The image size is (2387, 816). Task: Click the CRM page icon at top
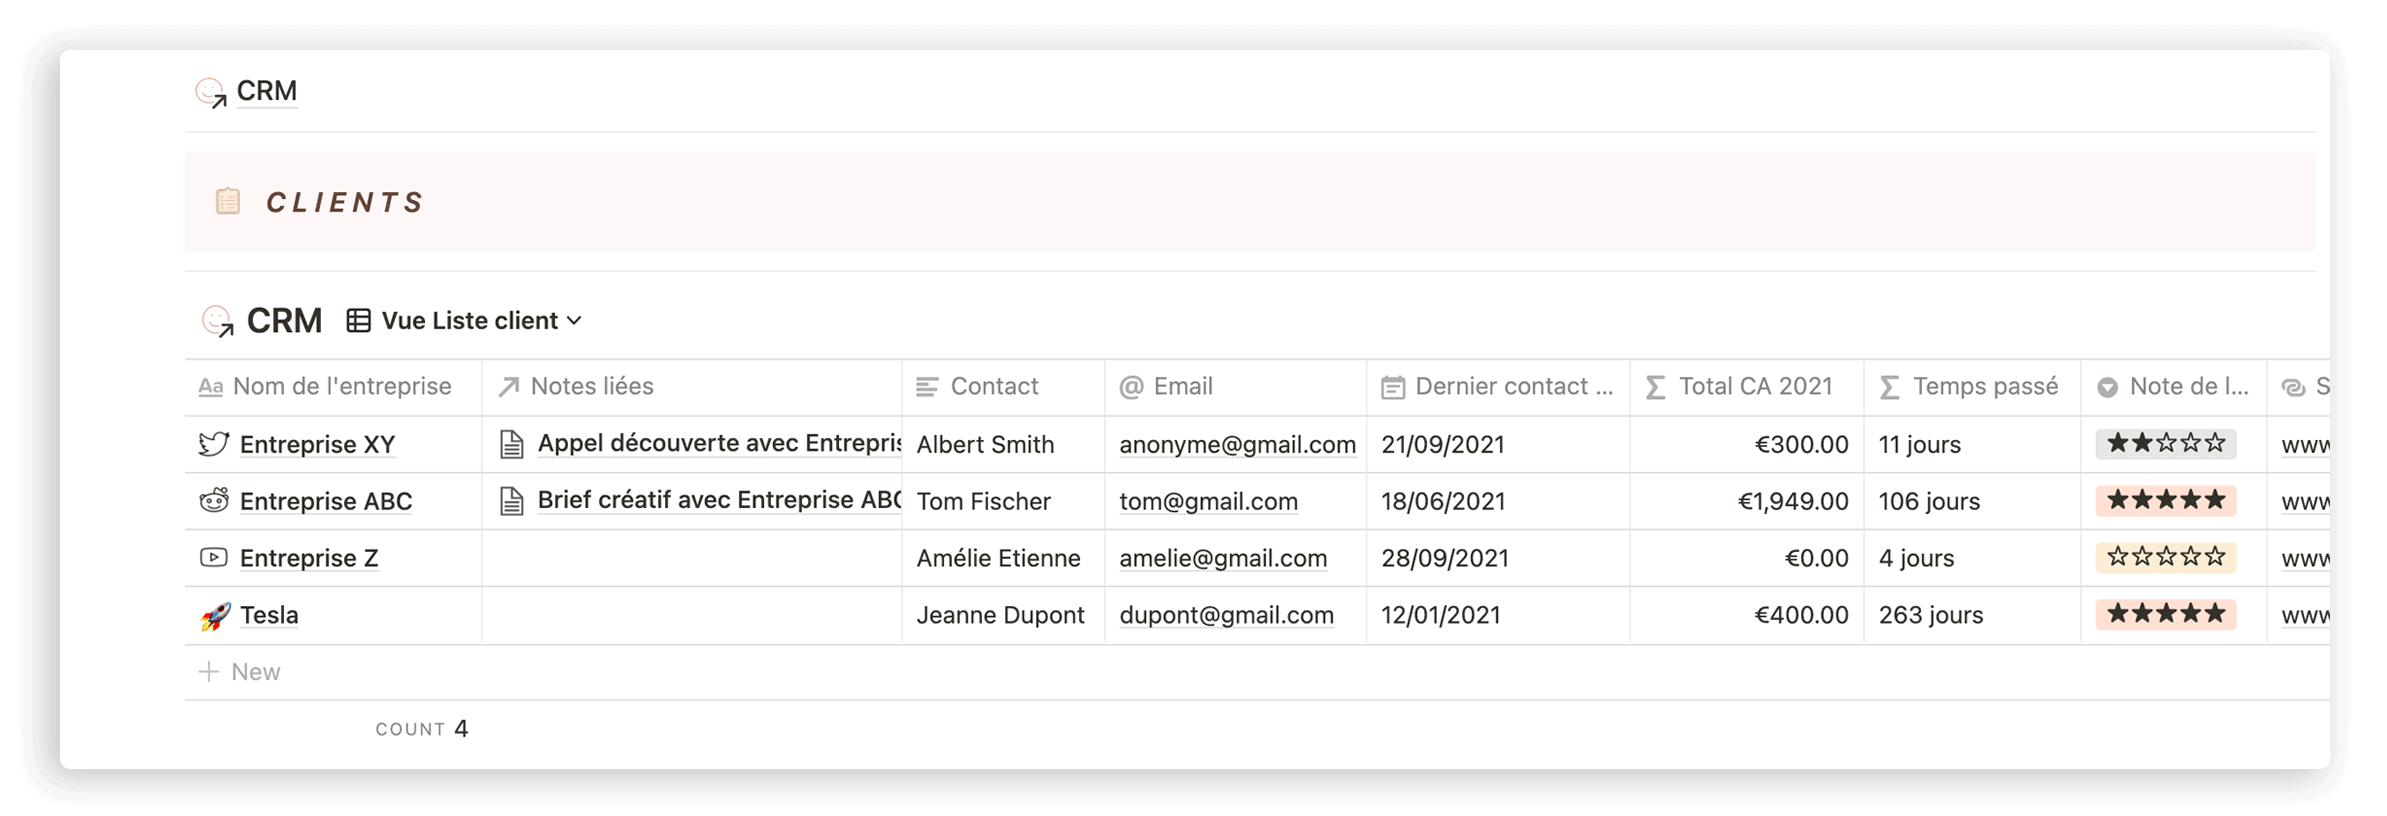pos(210,92)
